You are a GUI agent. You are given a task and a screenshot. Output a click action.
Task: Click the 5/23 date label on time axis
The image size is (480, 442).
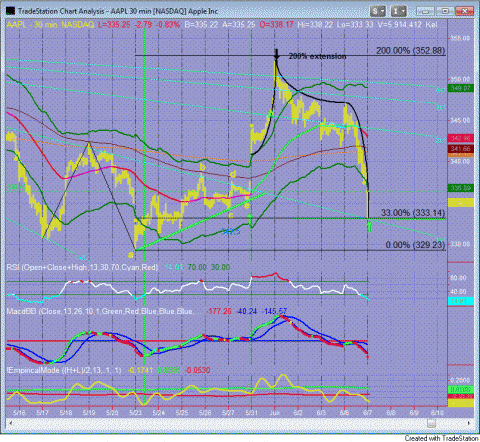coord(135,413)
